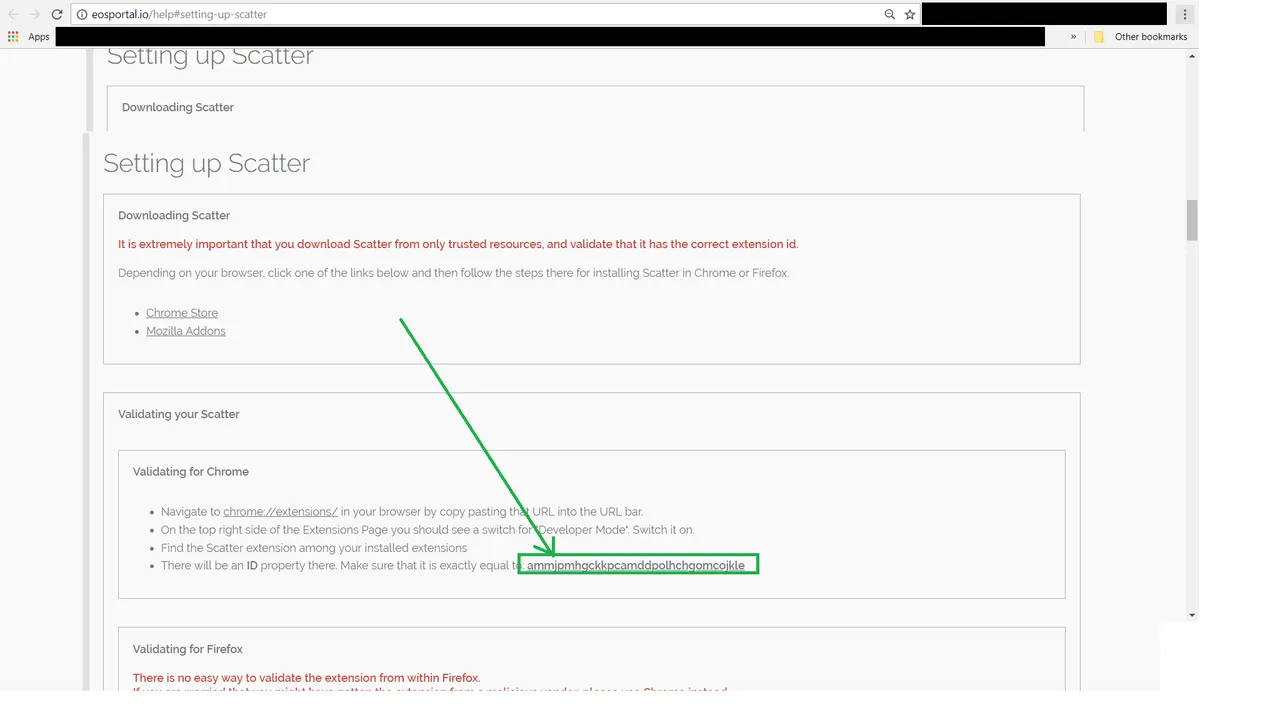Click the red trusted resources warning text

(x=458, y=244)
